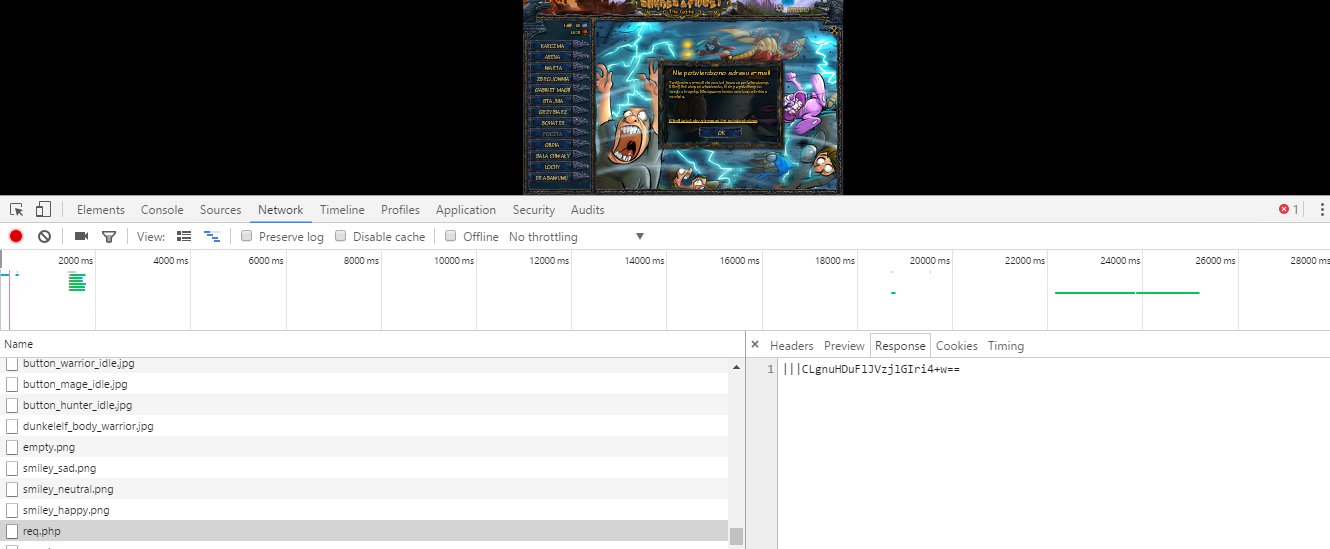
Task: Select the req.php request row
Action: coord(365,531)
